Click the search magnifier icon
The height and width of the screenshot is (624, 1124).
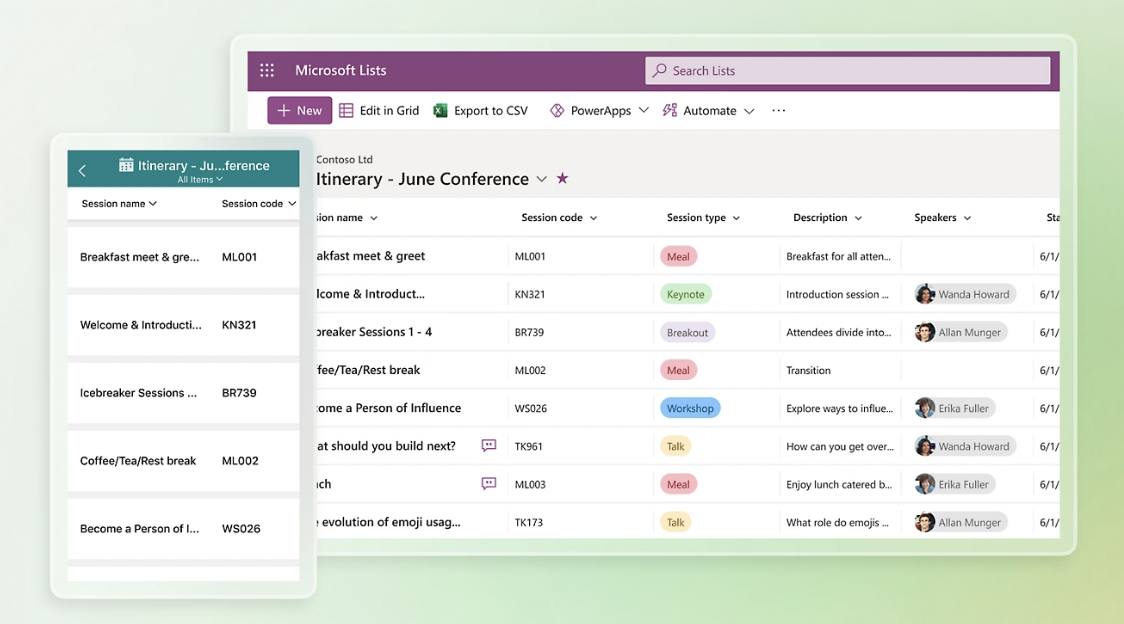click(659, 70)
